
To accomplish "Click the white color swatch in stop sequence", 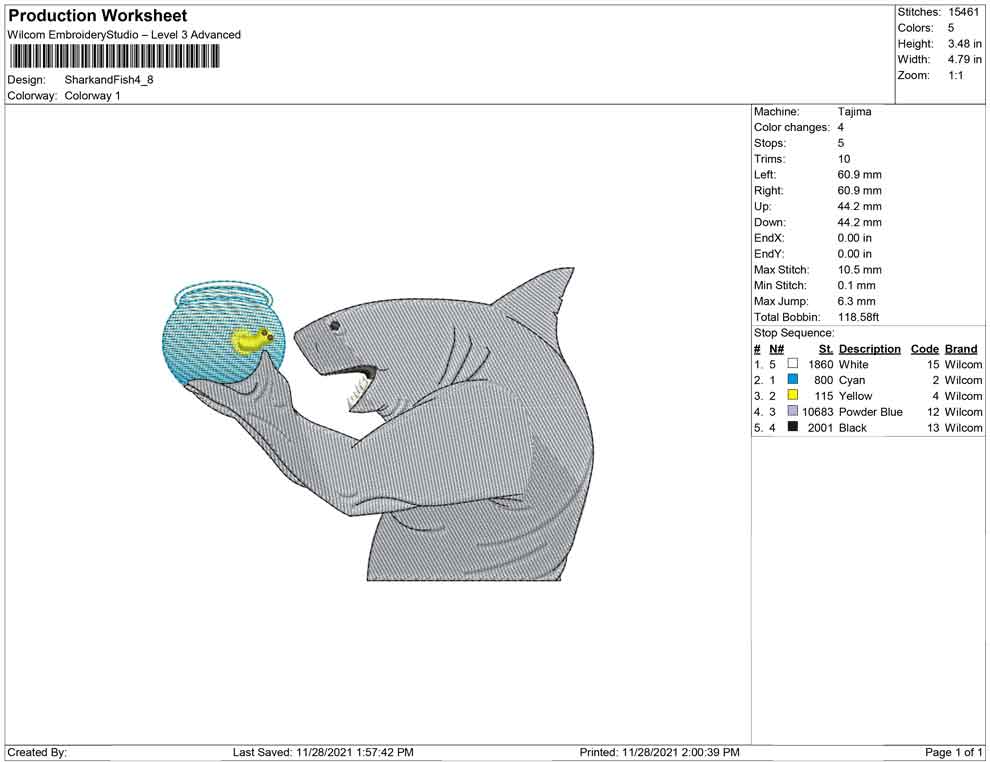I will tap(793, 365).
